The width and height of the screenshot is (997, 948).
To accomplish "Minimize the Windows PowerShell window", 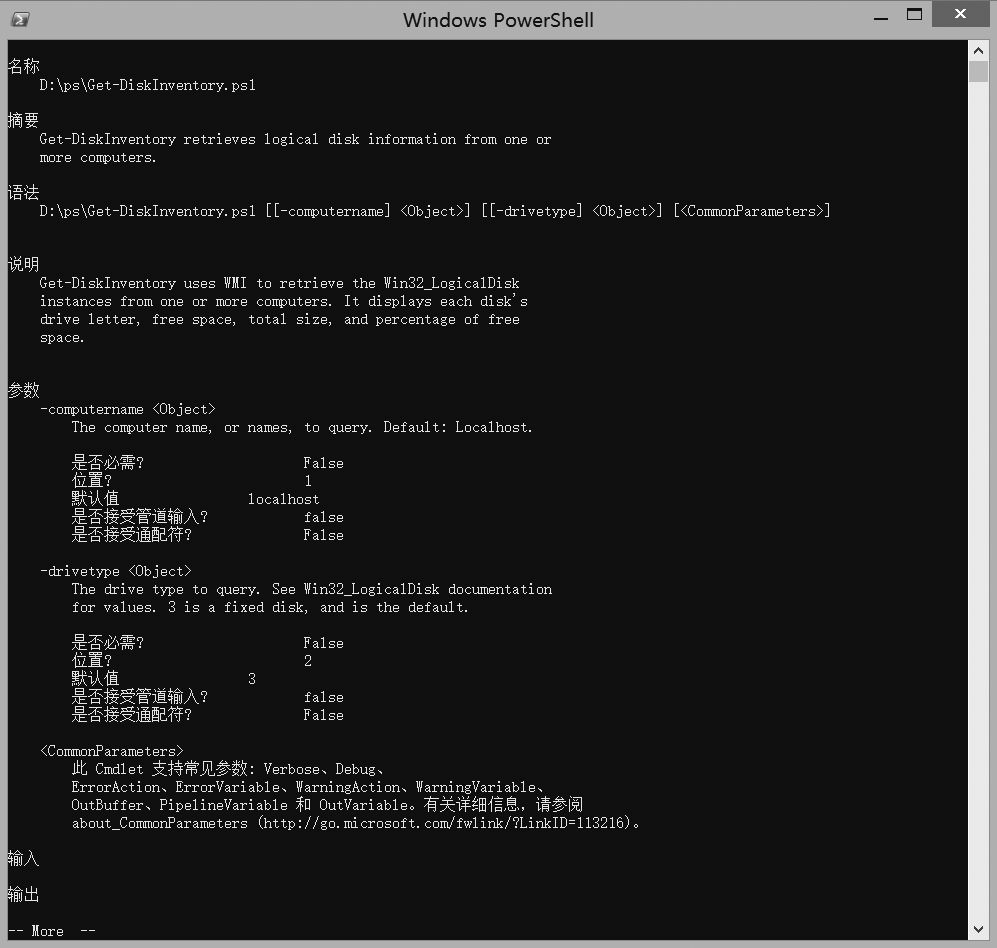I will [x=880, y=17].
